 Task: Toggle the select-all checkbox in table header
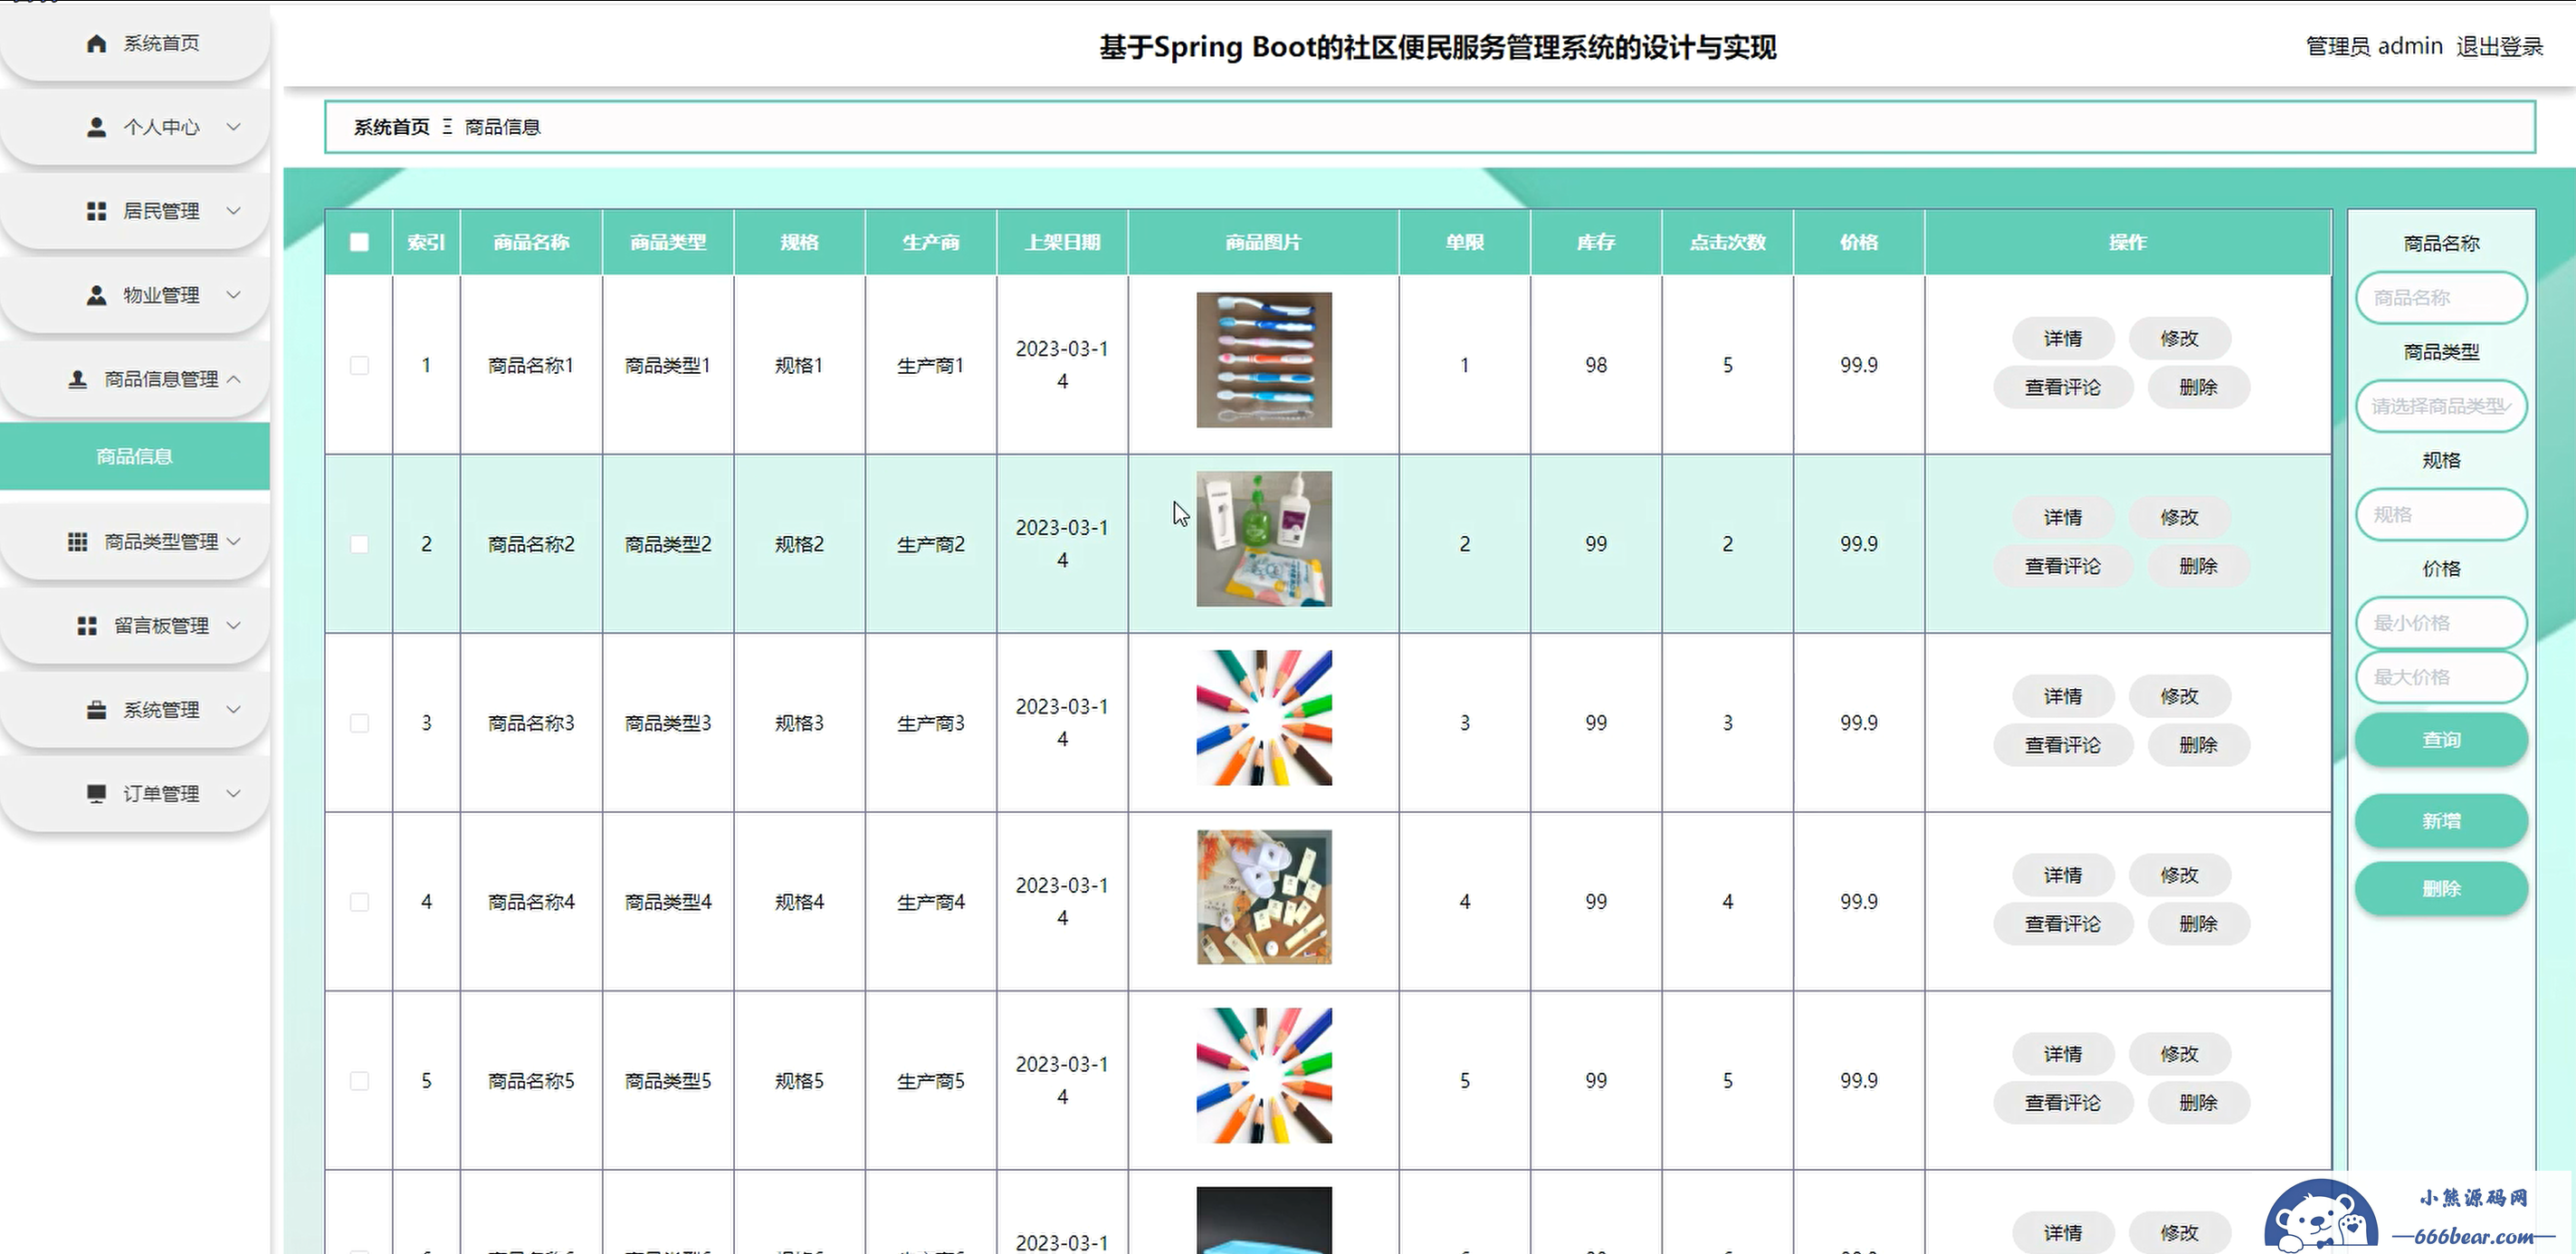[359, 242]
